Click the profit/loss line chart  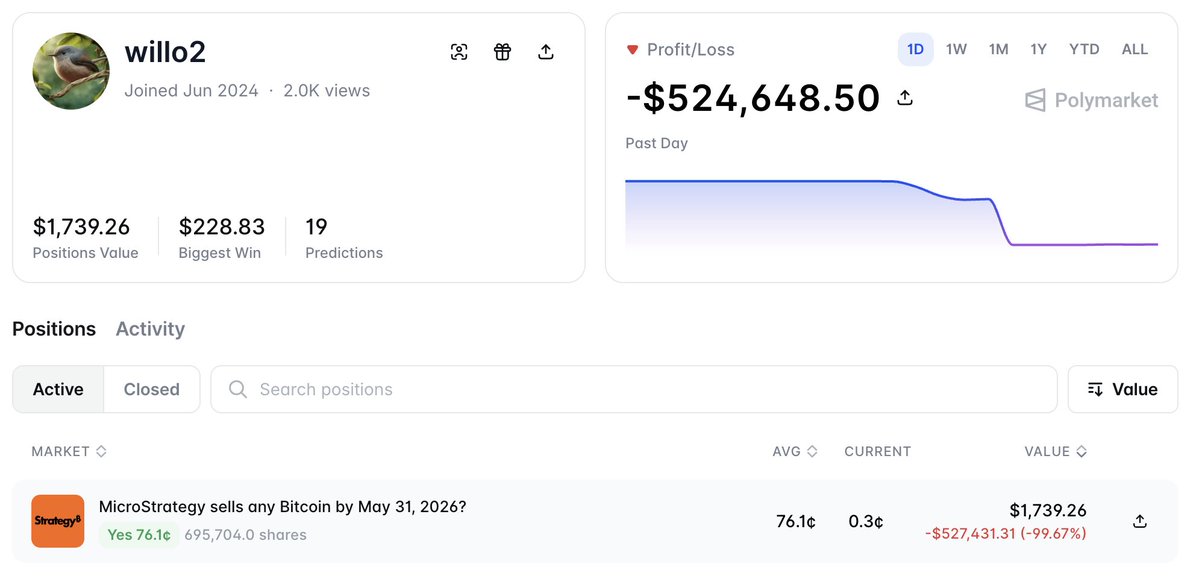click(x=892, y=213)
